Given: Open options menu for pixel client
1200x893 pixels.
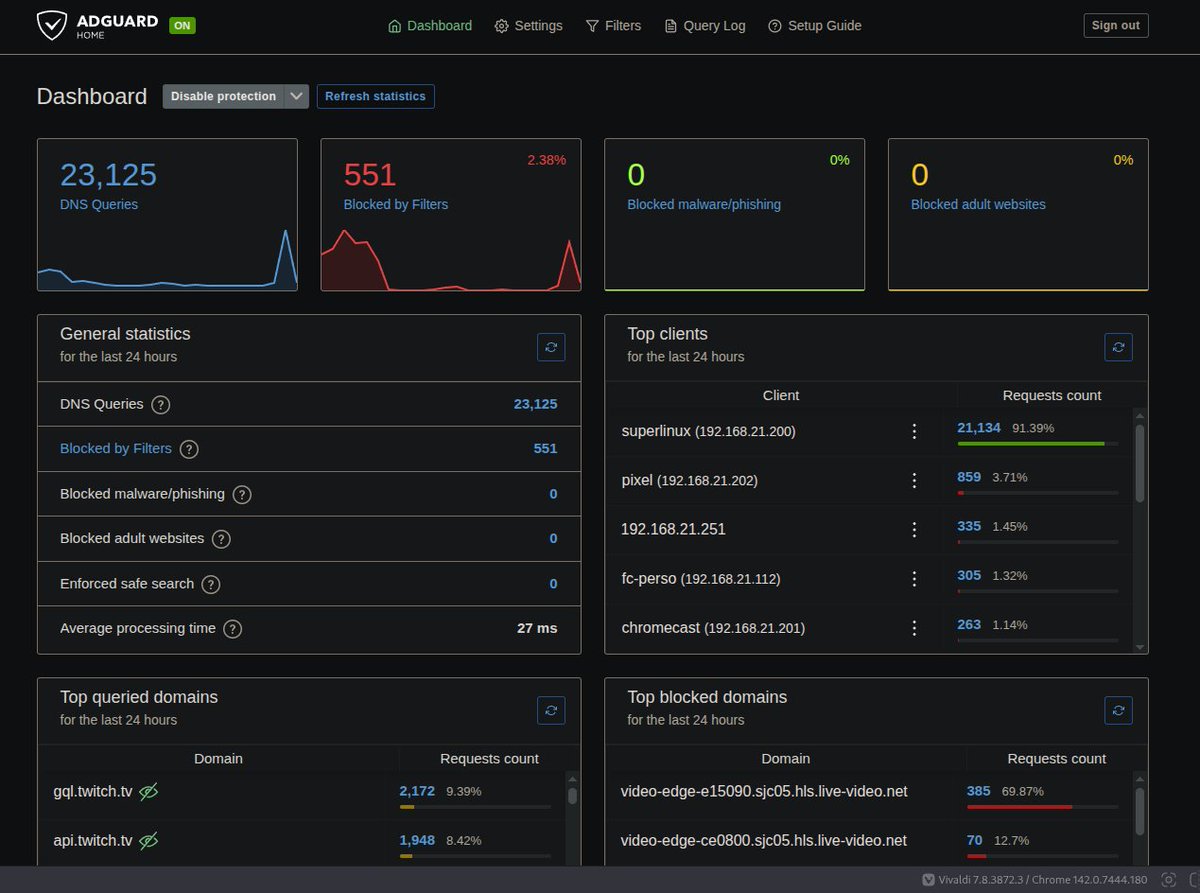Looking at the screenshot, I should 913,480.
